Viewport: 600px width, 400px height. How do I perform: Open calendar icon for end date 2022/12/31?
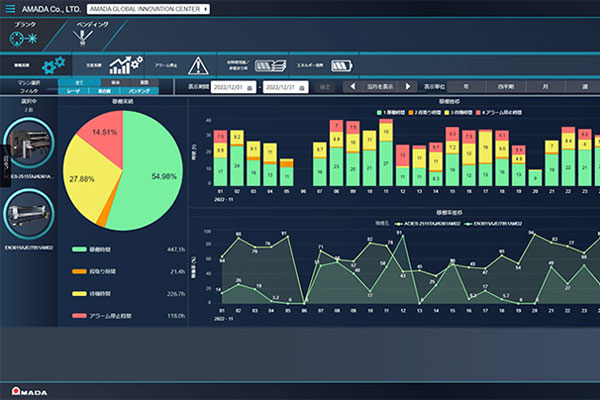coord(302,88)
